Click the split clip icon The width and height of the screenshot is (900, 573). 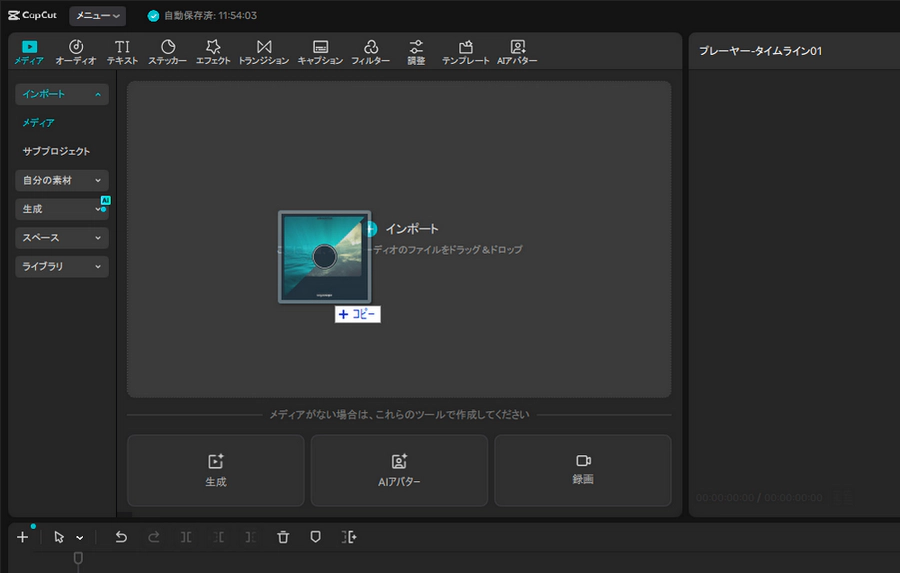[x=186, y=537]
